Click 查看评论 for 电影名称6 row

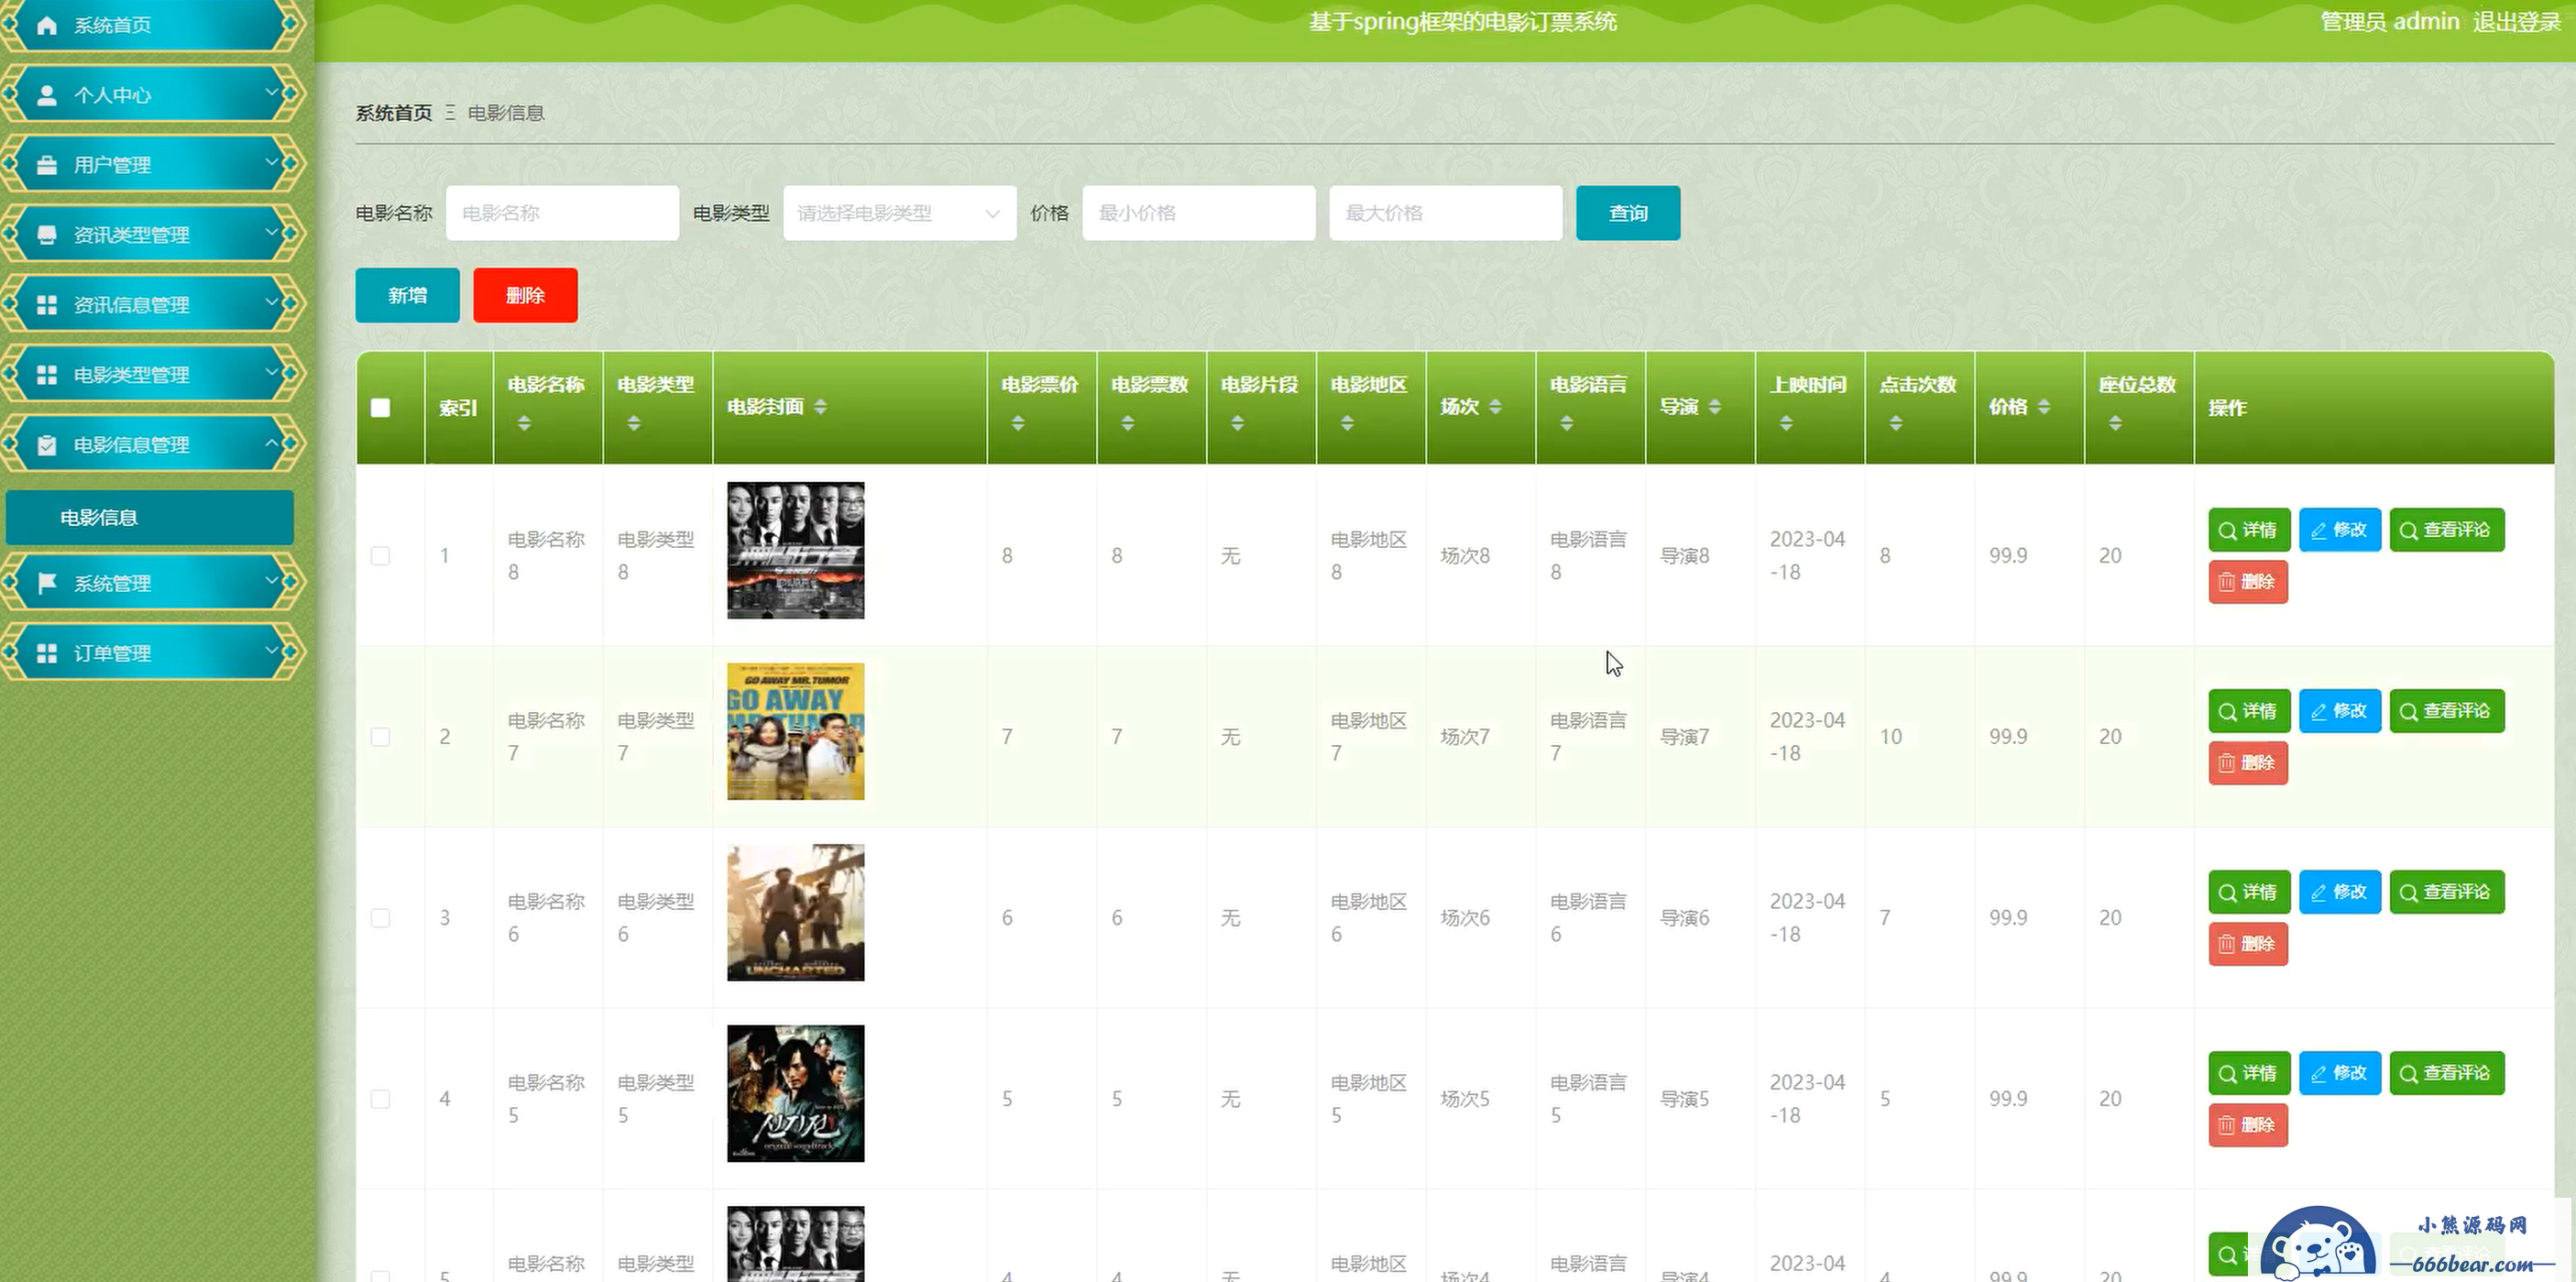click(x=2447, y=892)
